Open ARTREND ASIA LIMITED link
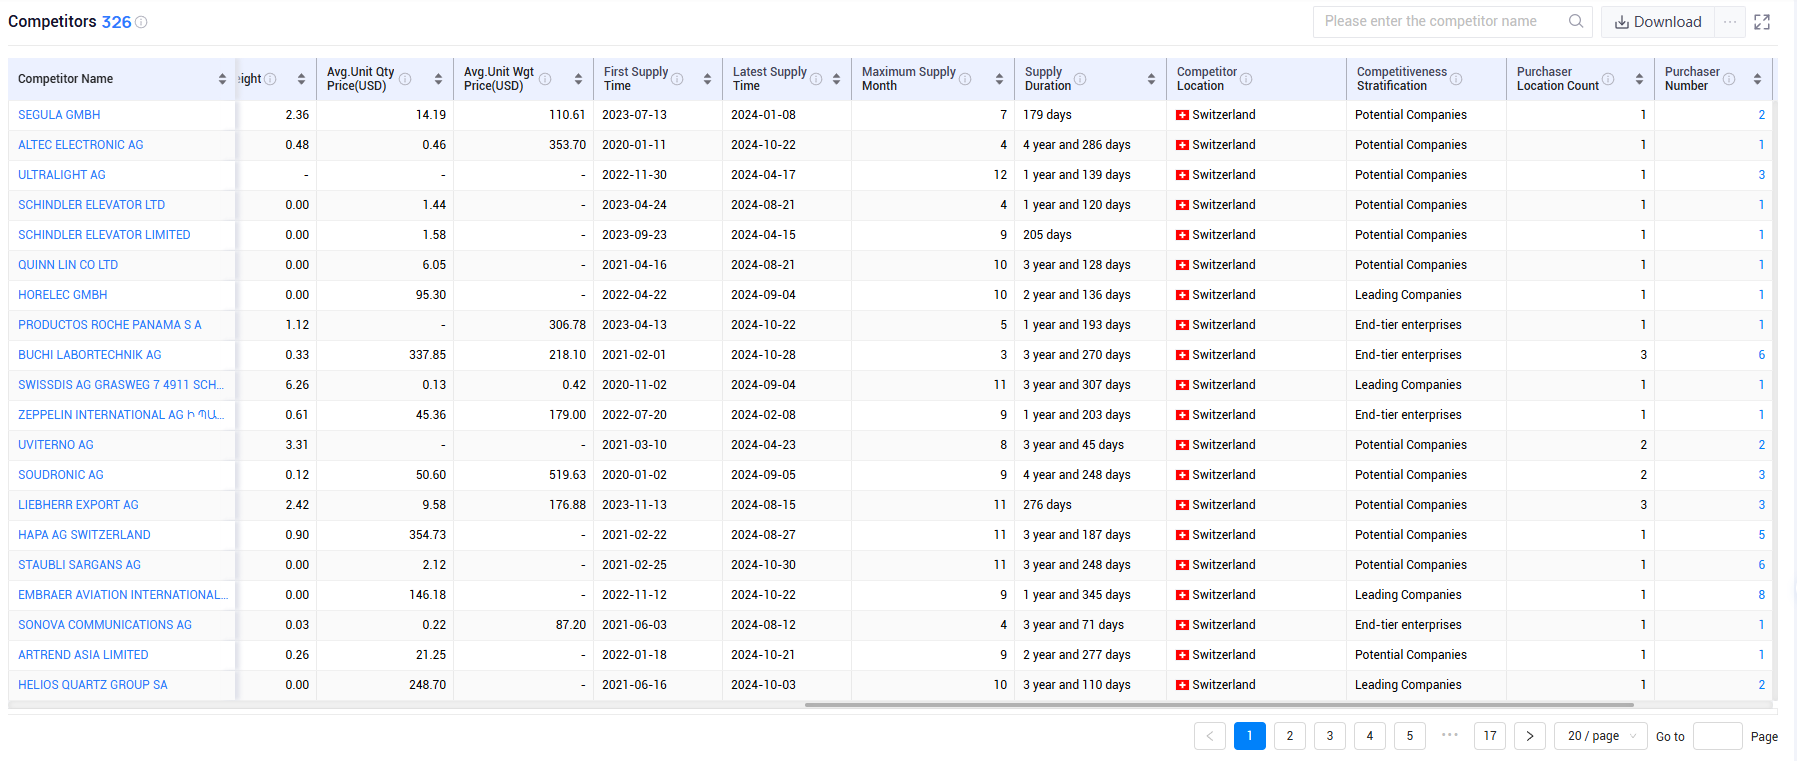This screenshot has height=761, width=1797. click(83, 655)
